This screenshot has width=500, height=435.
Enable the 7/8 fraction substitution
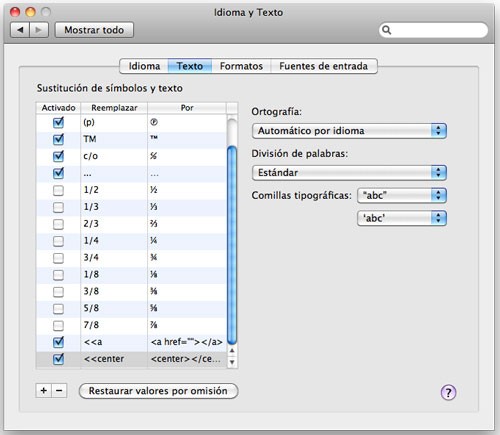click(58, 325)
